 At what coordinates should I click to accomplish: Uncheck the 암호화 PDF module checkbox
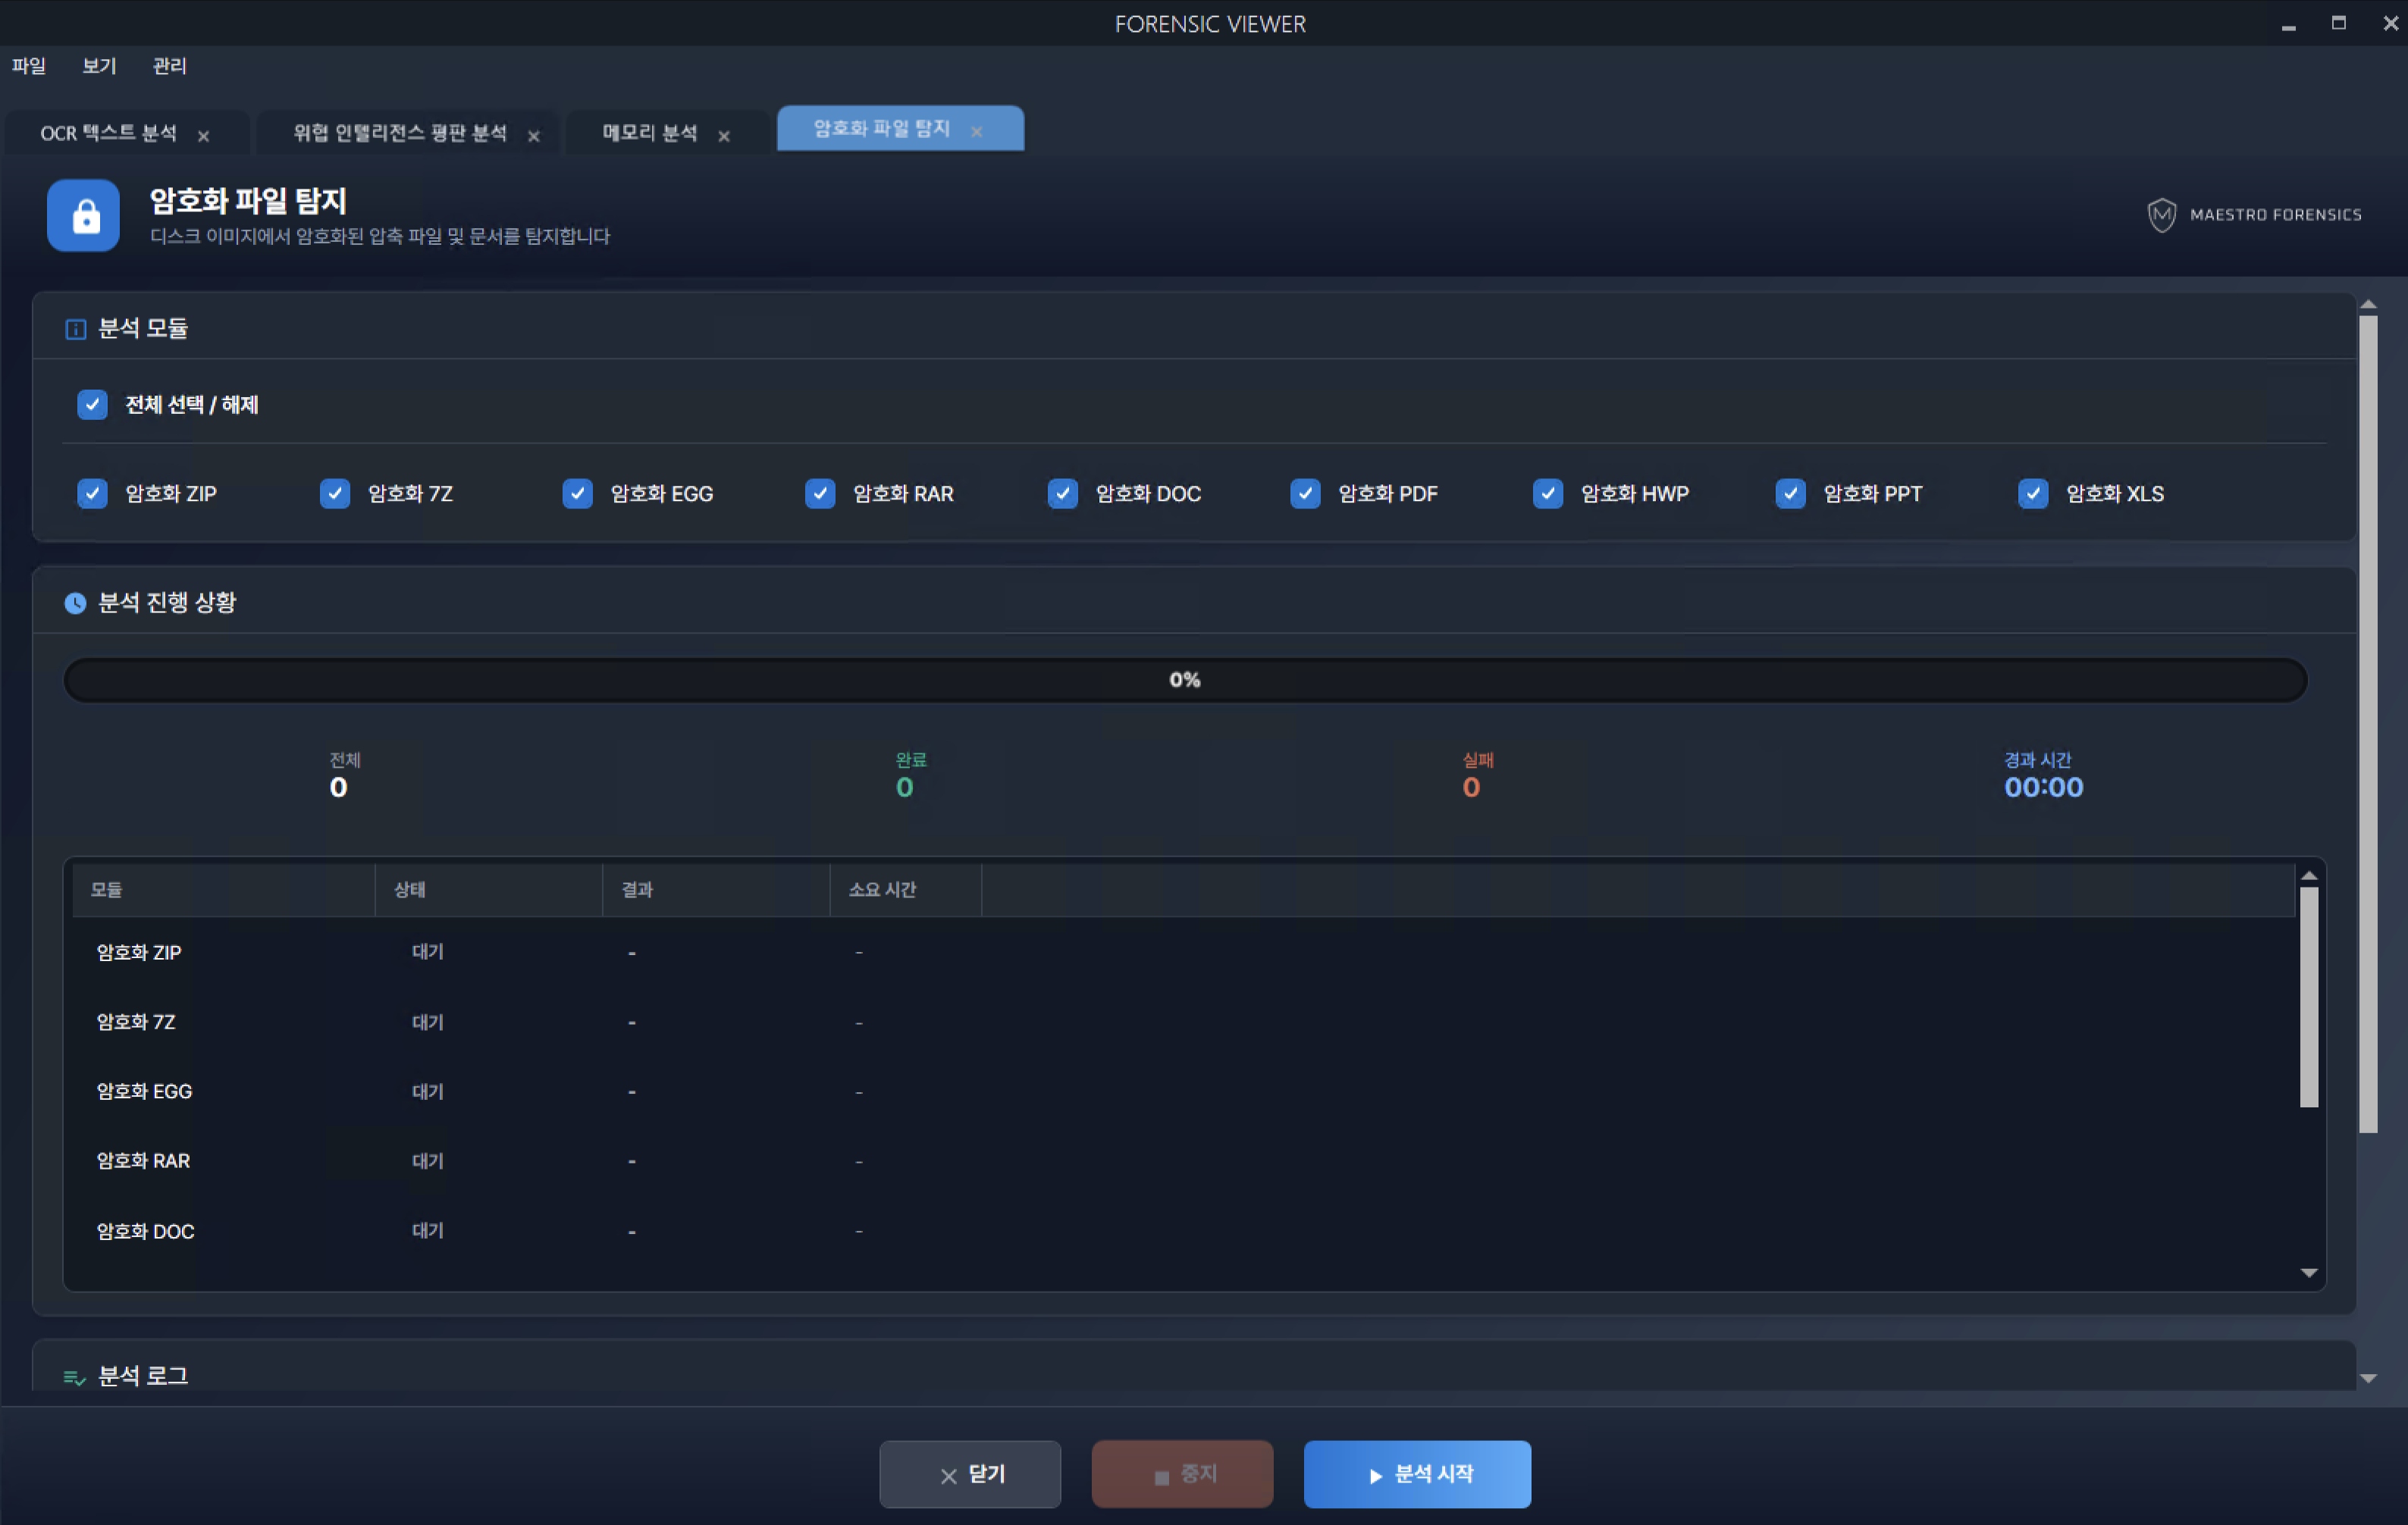[1305, 493]
